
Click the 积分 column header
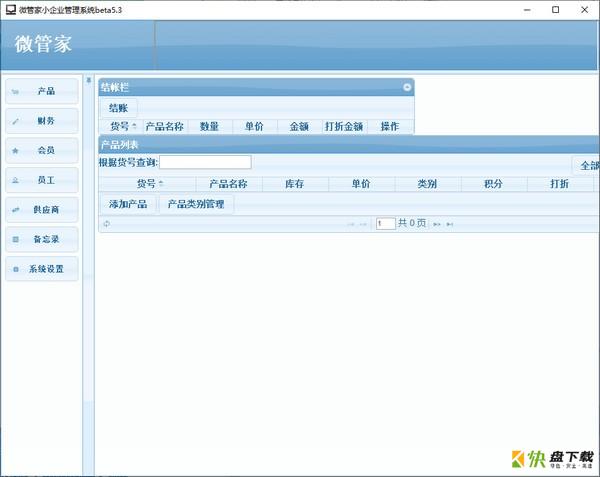tap(494, 184)
